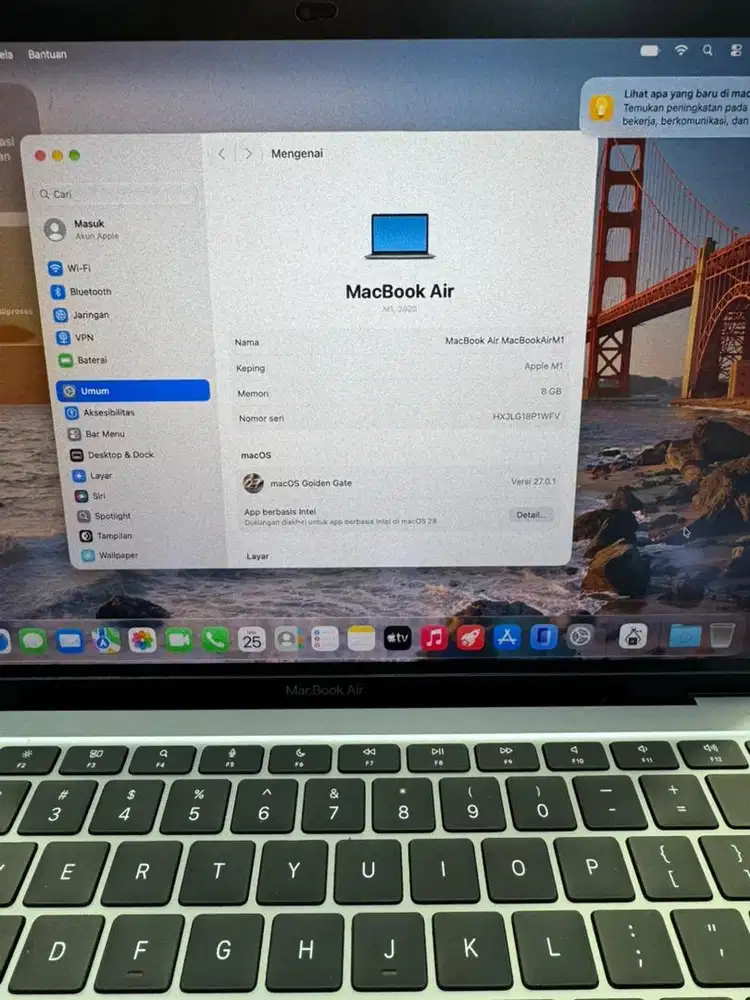This screenshot has height=1000, width=750.
Task: Open Tampilan appearance settings
Action: coord(106,536)
